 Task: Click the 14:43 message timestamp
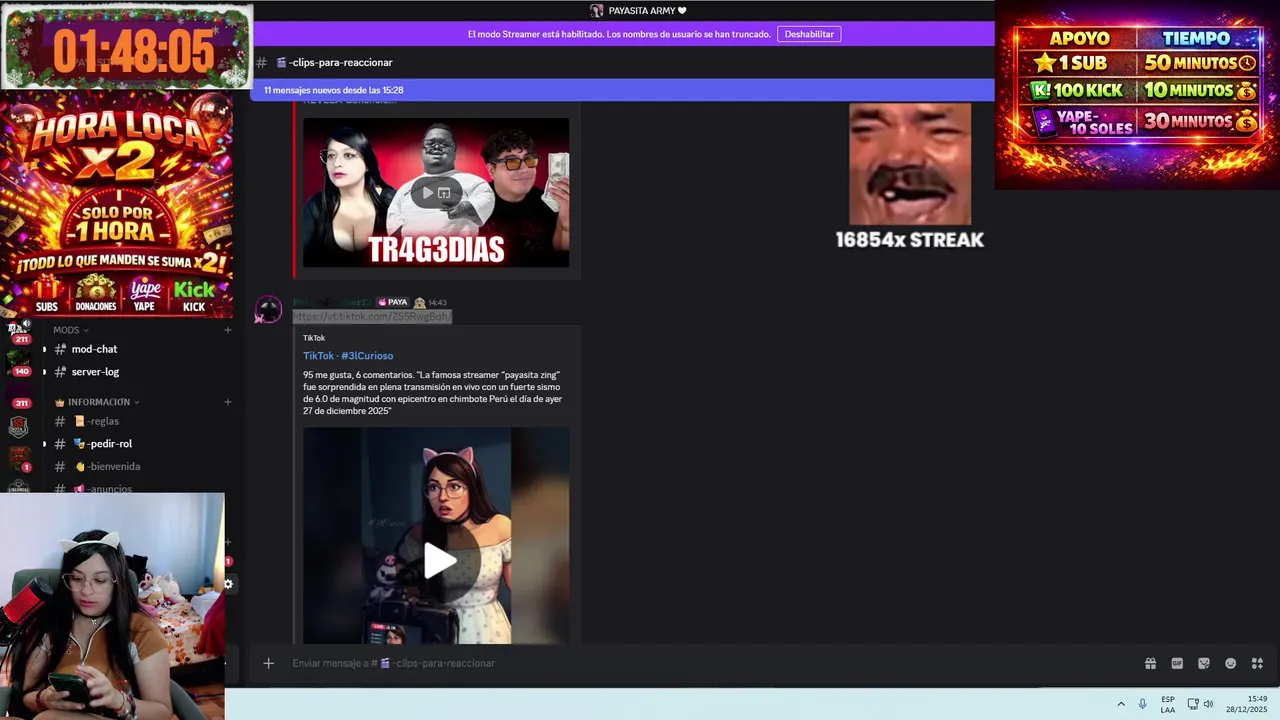[x=437, y=302]
